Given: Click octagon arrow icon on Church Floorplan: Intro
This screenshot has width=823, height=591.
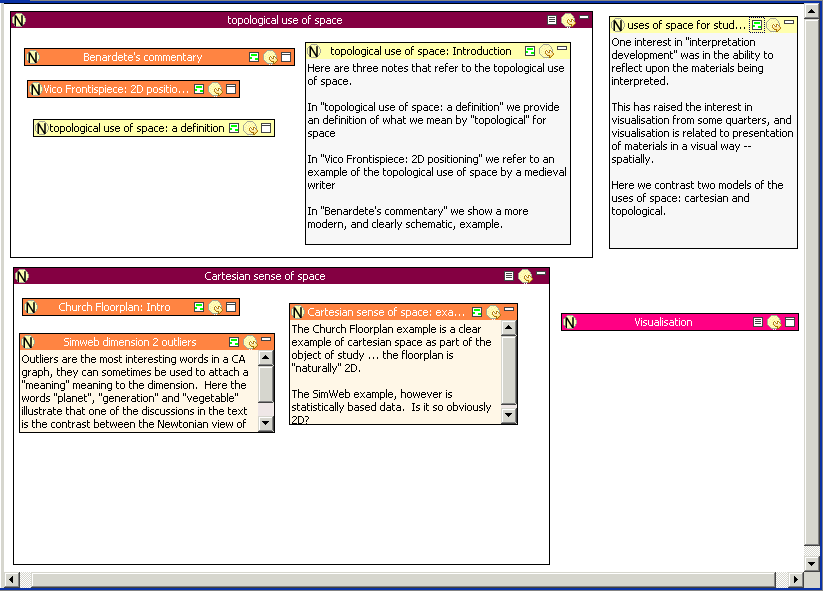Looking at the screenshot, I should (x=215, y=307).
